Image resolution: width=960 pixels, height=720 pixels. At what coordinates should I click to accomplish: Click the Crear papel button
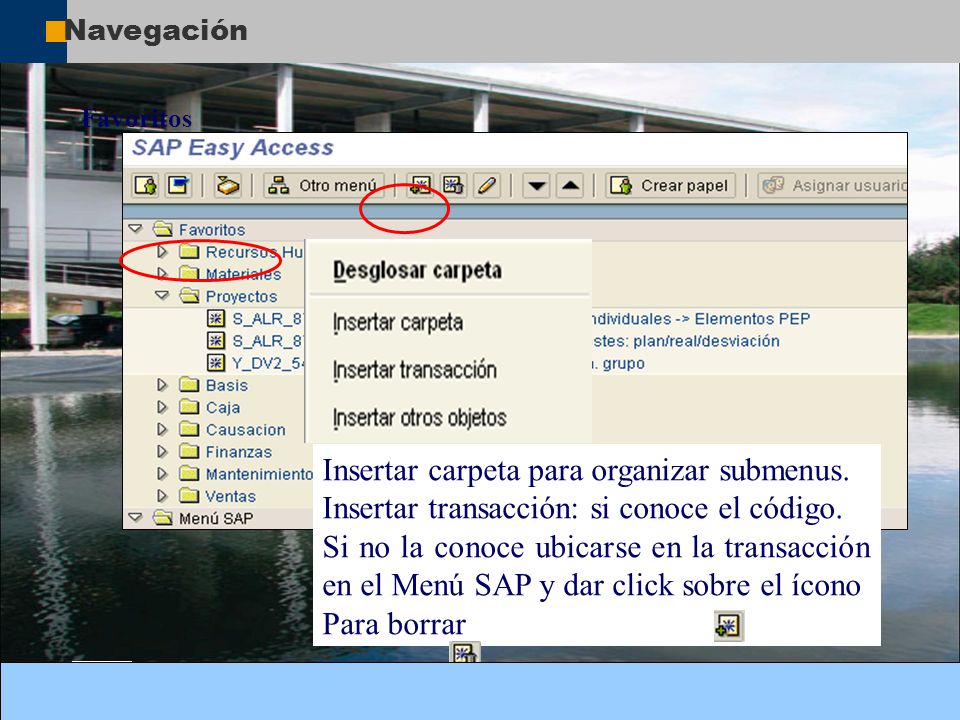[x=670, y=185]
